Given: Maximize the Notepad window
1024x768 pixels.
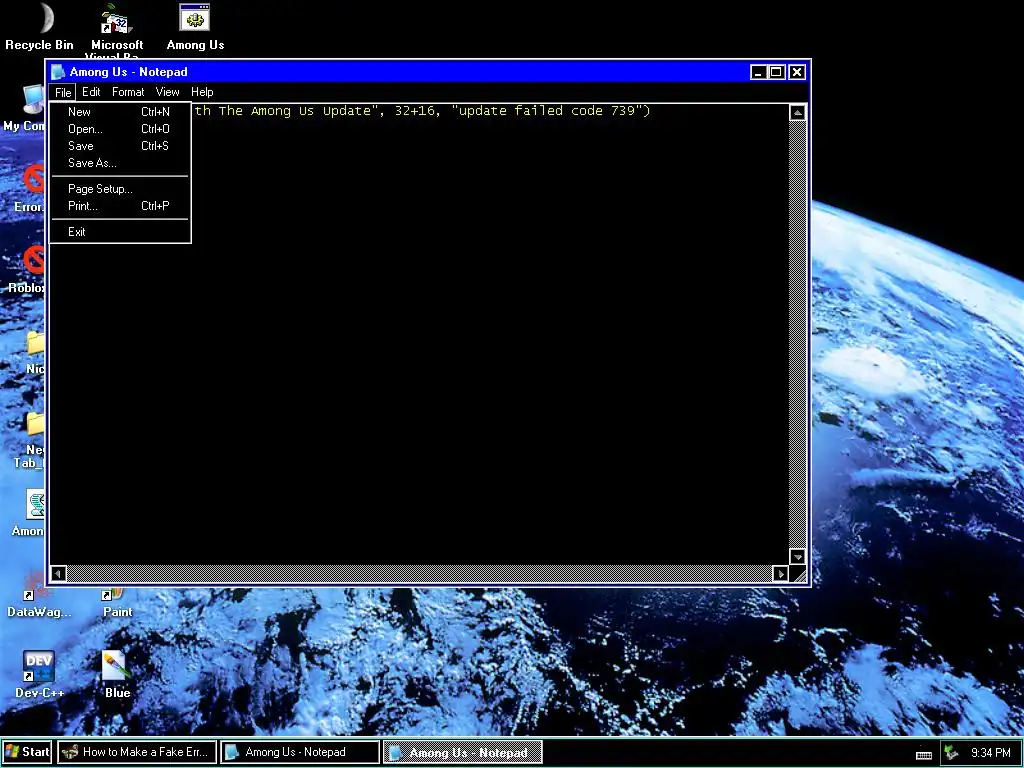Looking at the screenshot, I should pyautogui.click(x=776, y=72).
